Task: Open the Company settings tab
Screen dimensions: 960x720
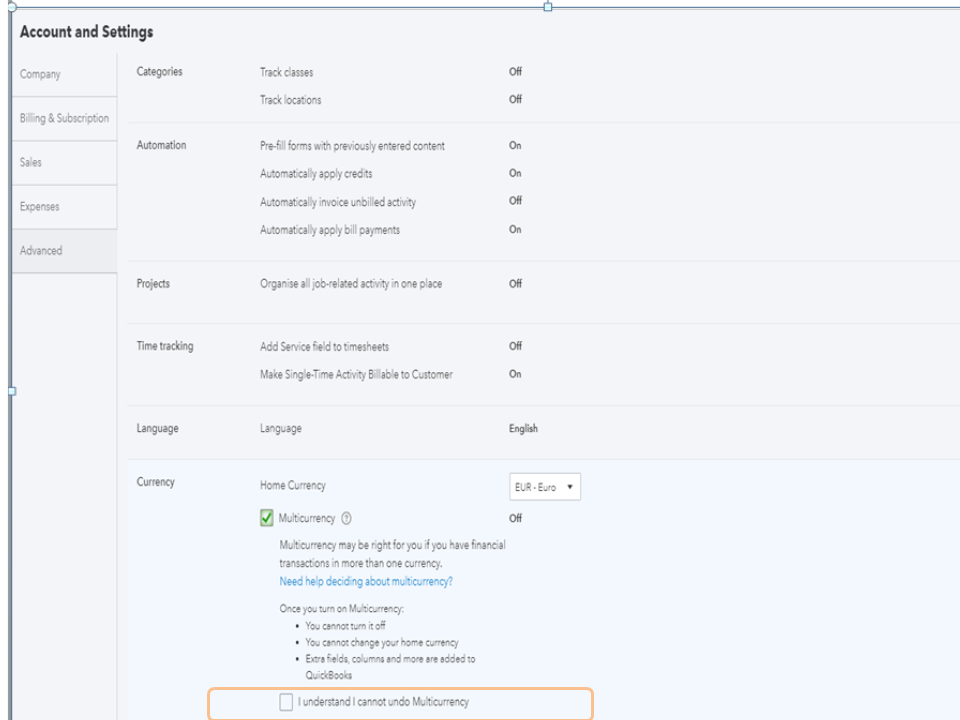Action: pos(40,74)
